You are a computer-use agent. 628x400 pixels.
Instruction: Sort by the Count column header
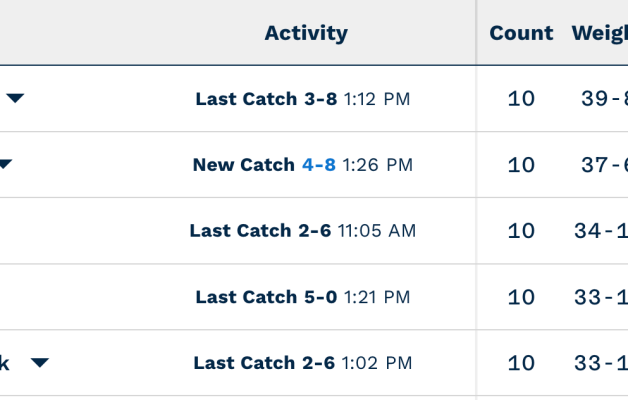coord(521,33)
